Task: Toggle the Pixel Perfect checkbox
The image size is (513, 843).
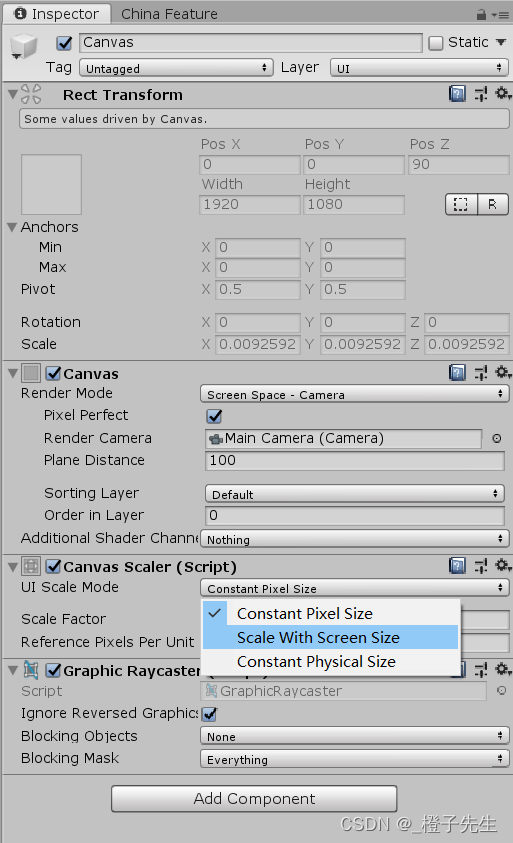Action: click(x=214, y=416)
